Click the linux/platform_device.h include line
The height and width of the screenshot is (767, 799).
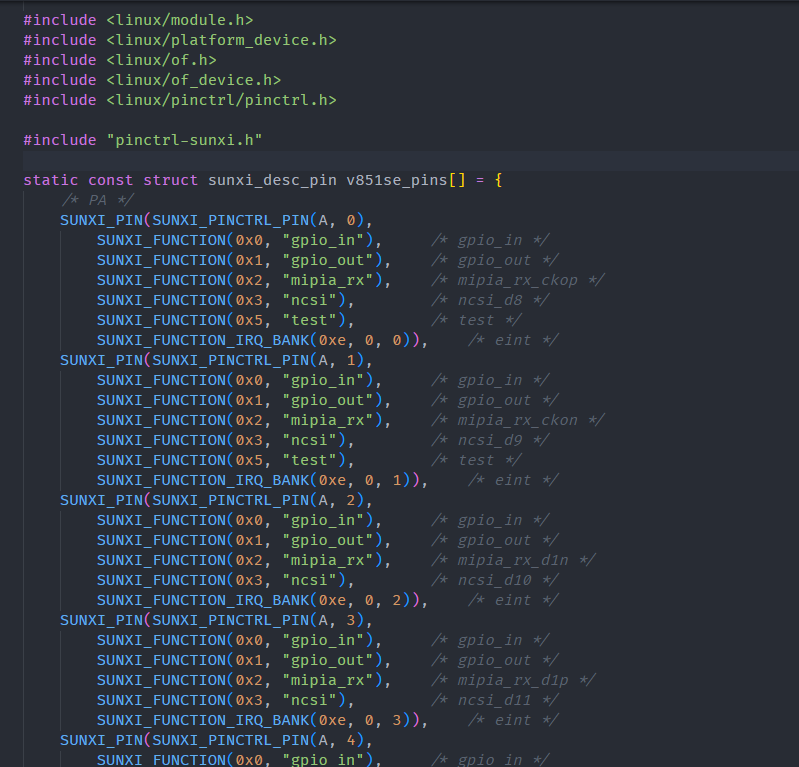(x=180, y=40)
